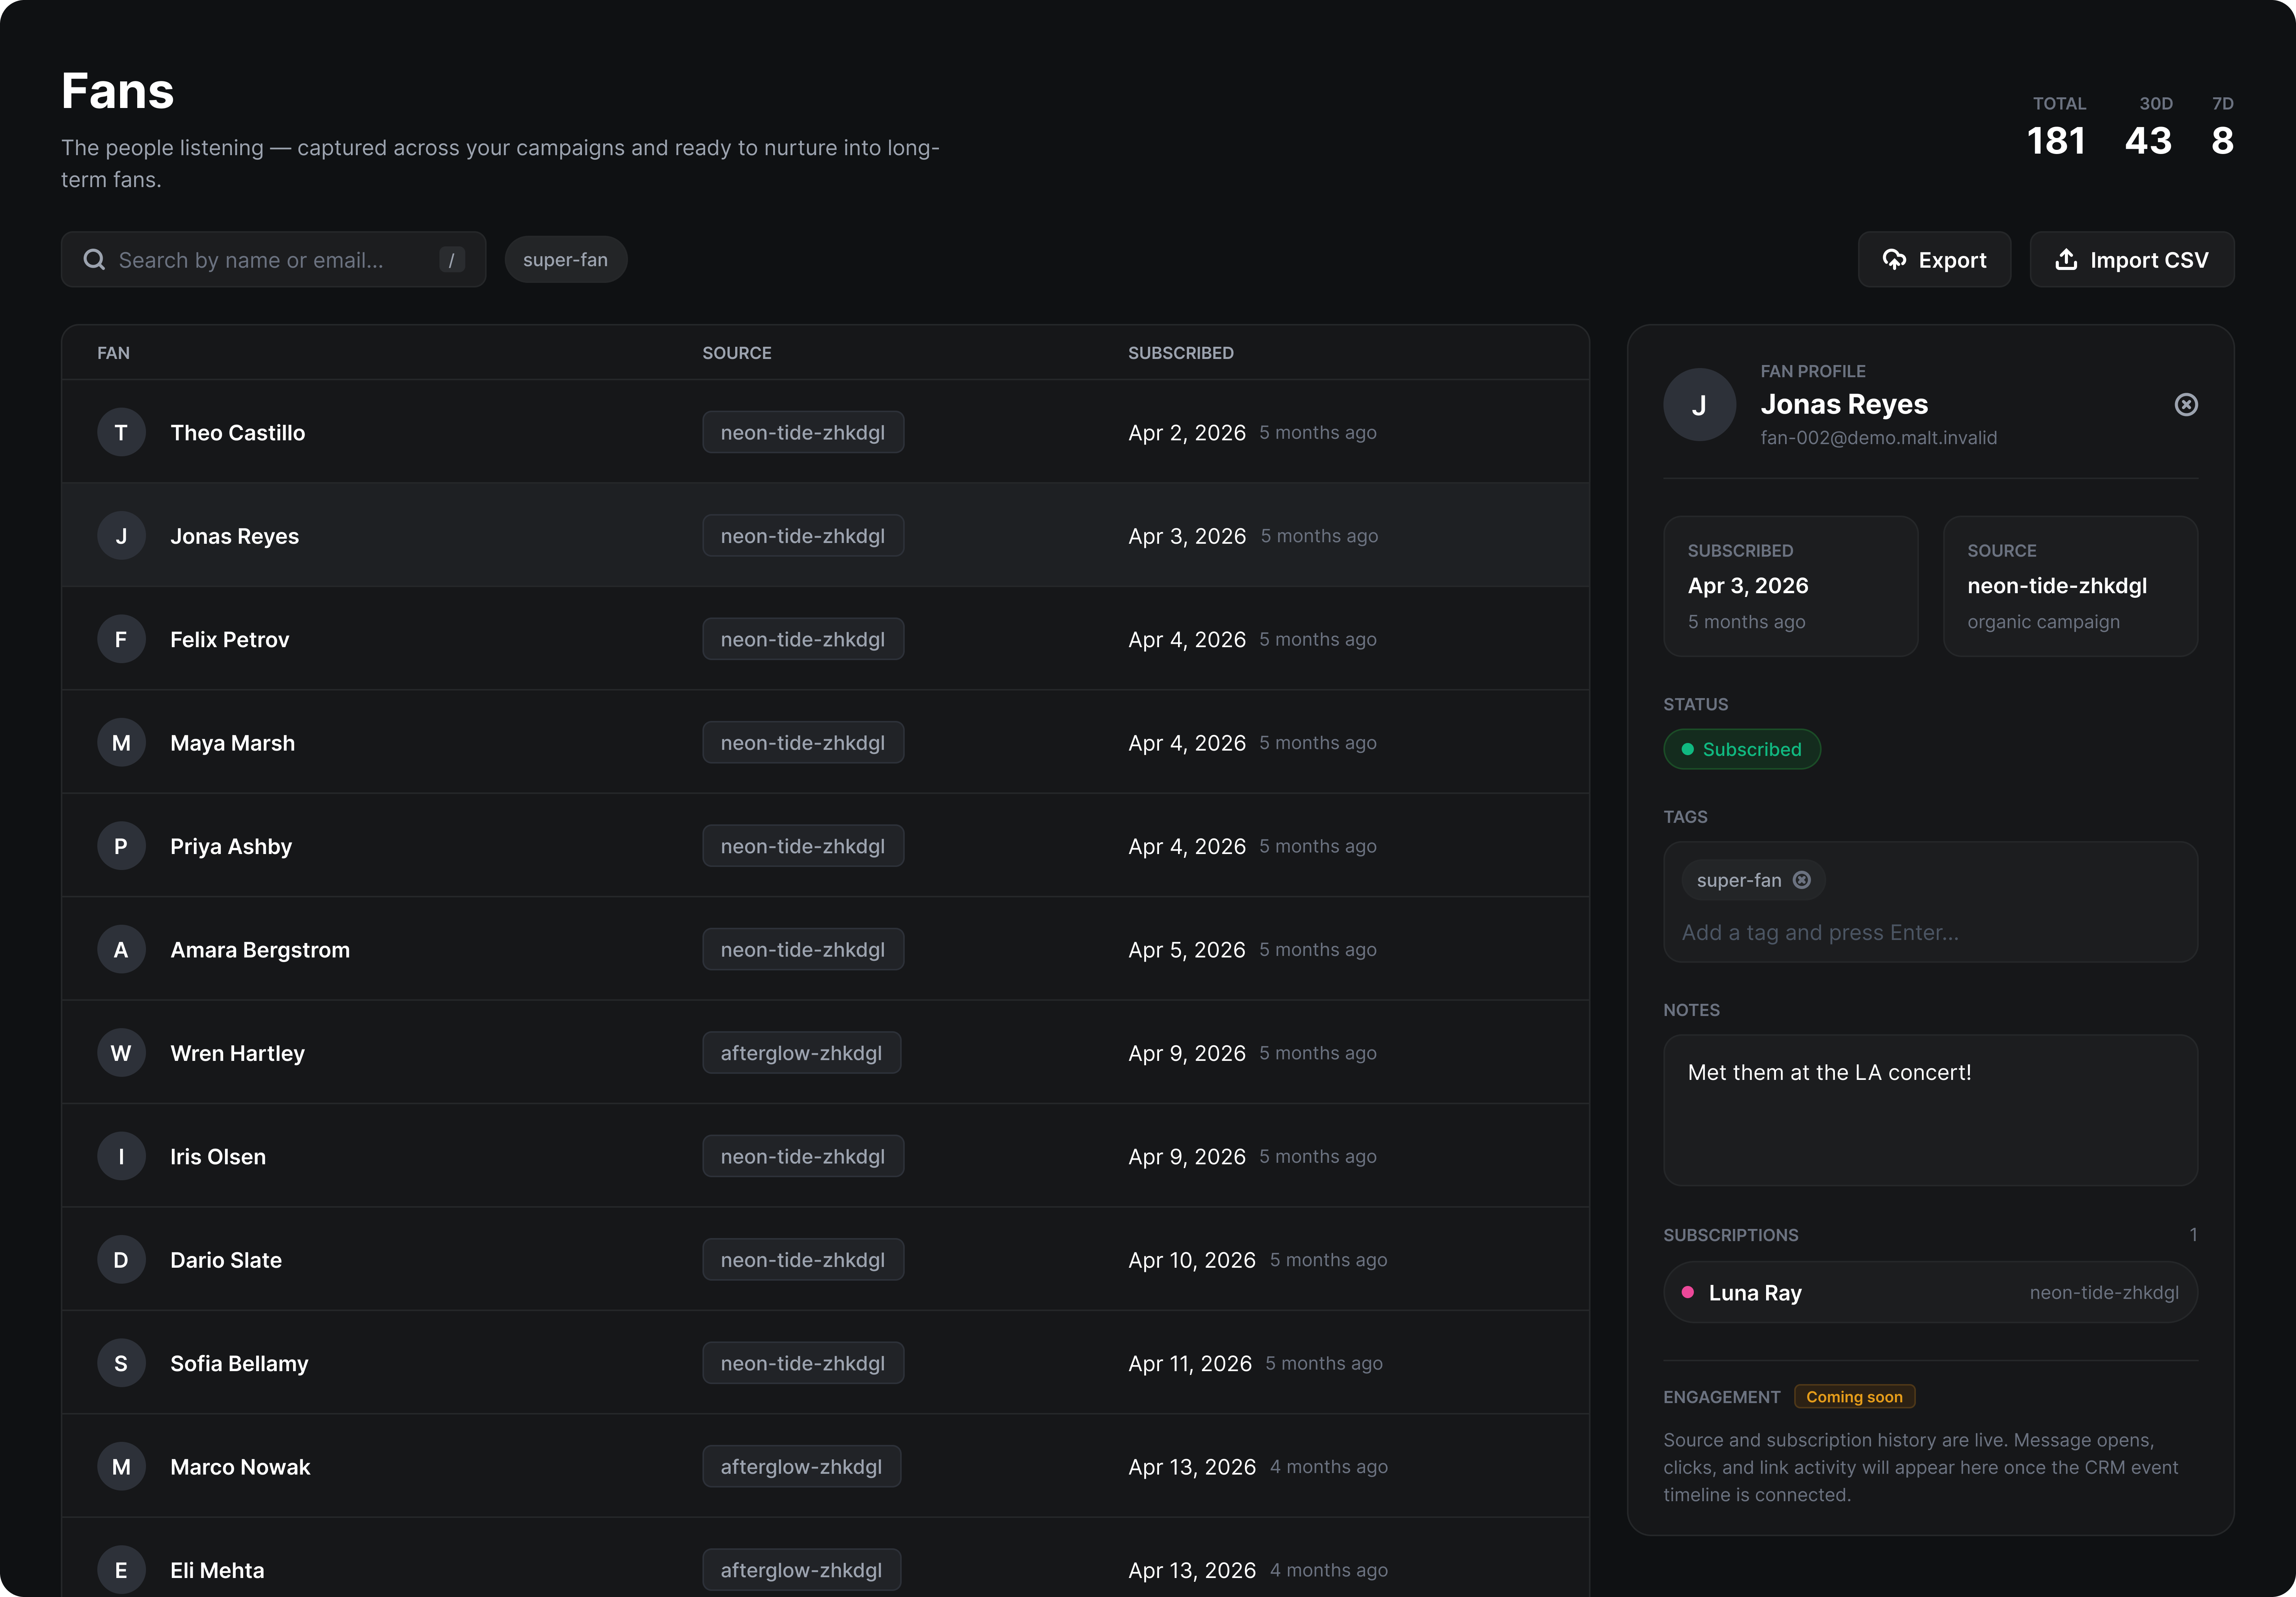Click the pink dot beside Luna Ray
The width and height of the screenshot is (2296, 1597).
pyautogui.click(x=1688, y=1292)
